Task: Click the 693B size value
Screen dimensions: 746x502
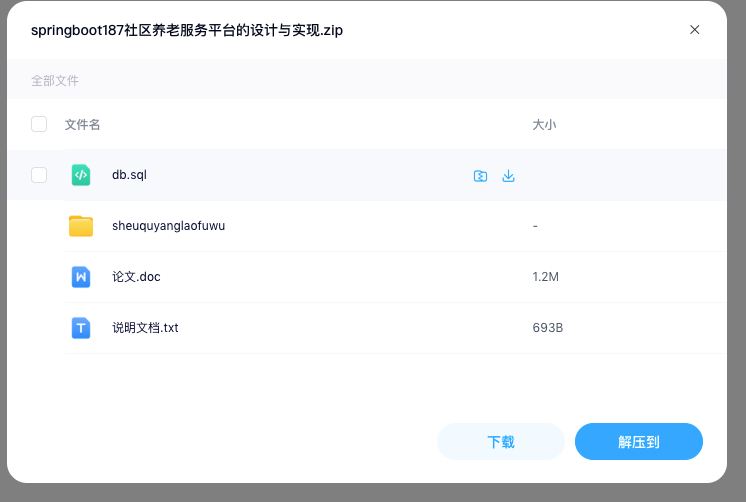Action: click(x=548, y=327)
